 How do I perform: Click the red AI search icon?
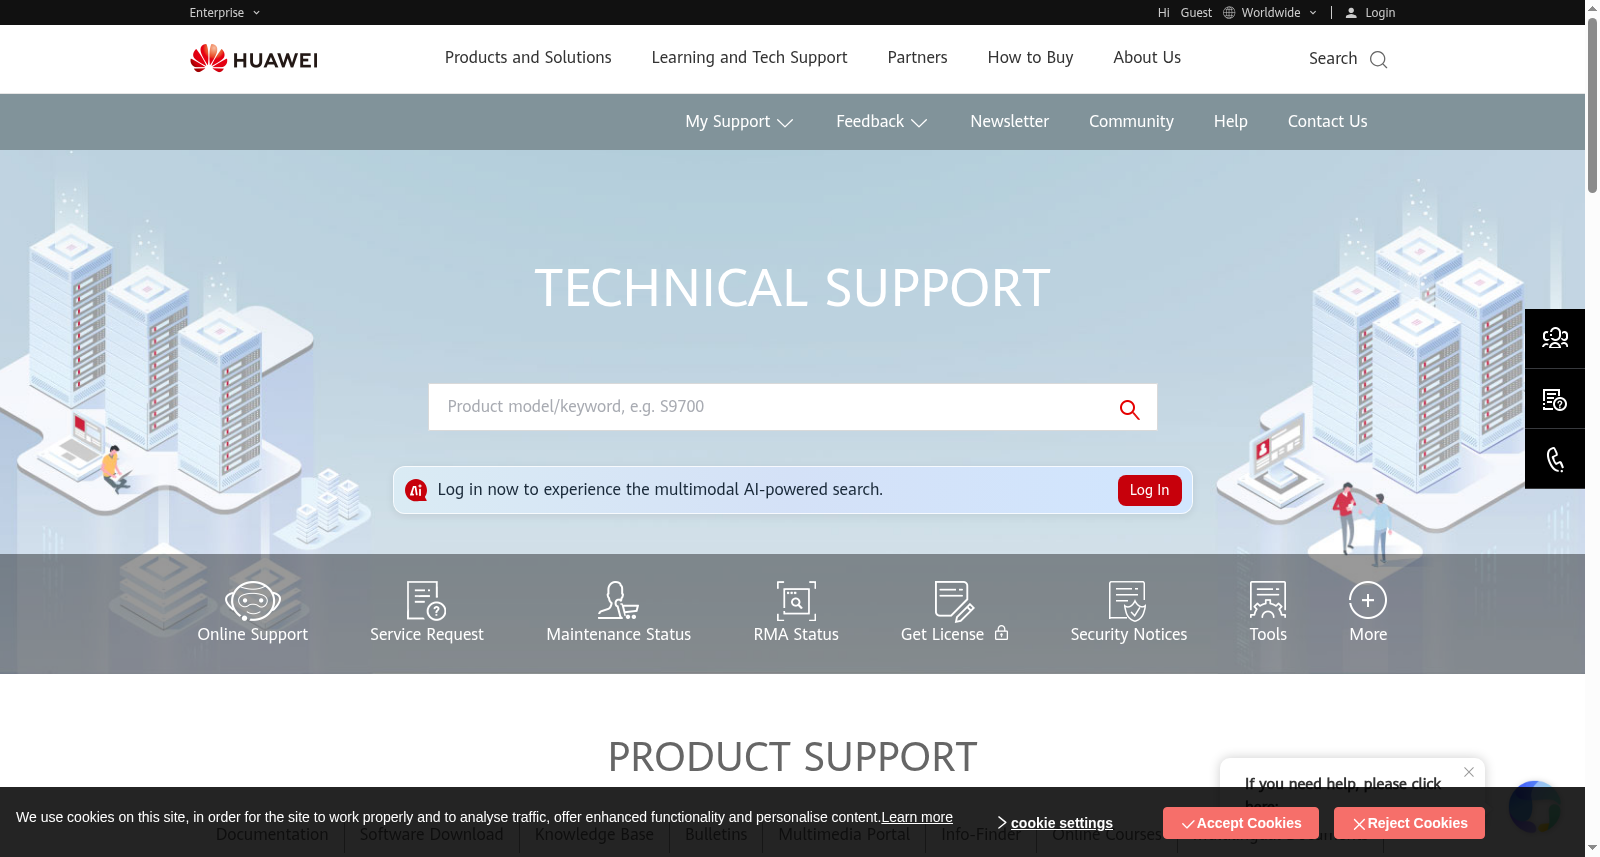click(x=416, y=490)
